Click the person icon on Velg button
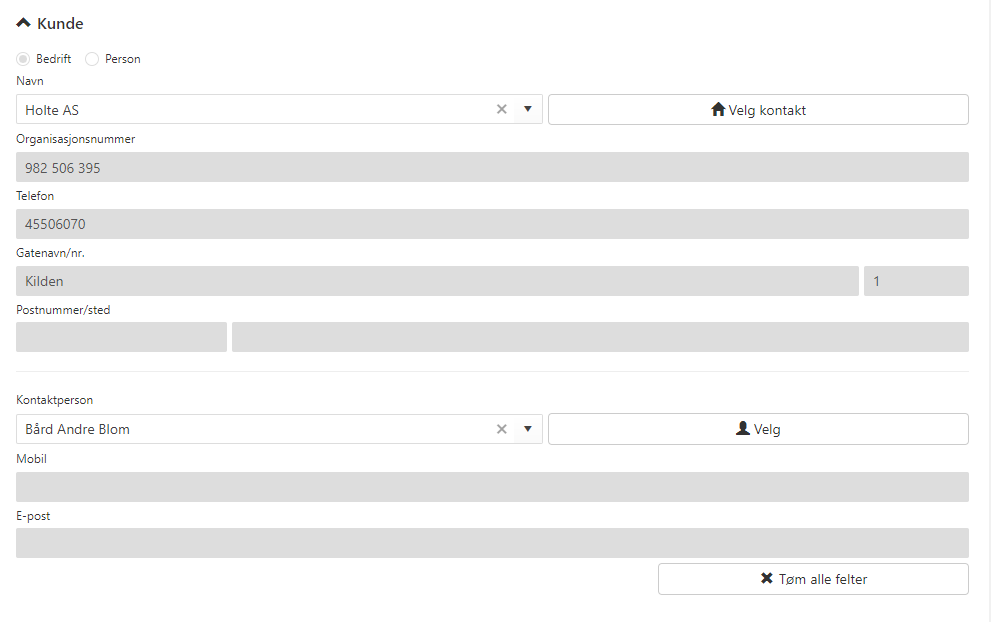Screen dimensions: 991x624 [x=742, y=429]
